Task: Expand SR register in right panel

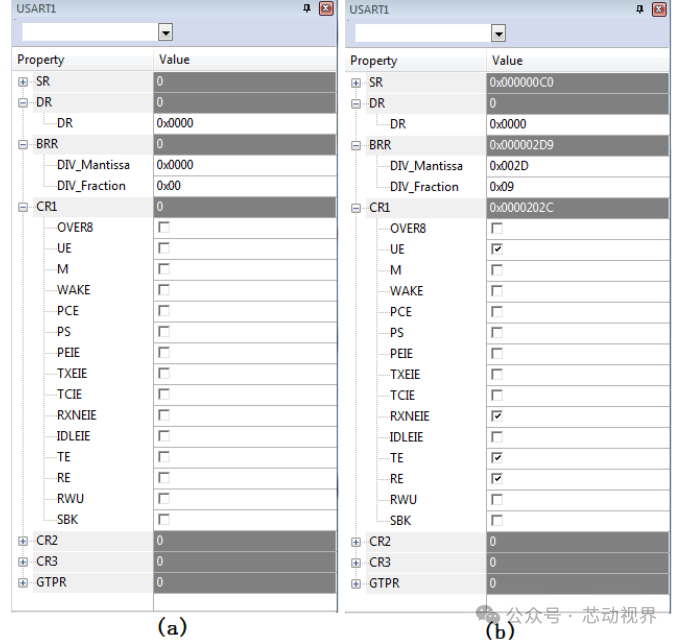Action: coord(356,83)
